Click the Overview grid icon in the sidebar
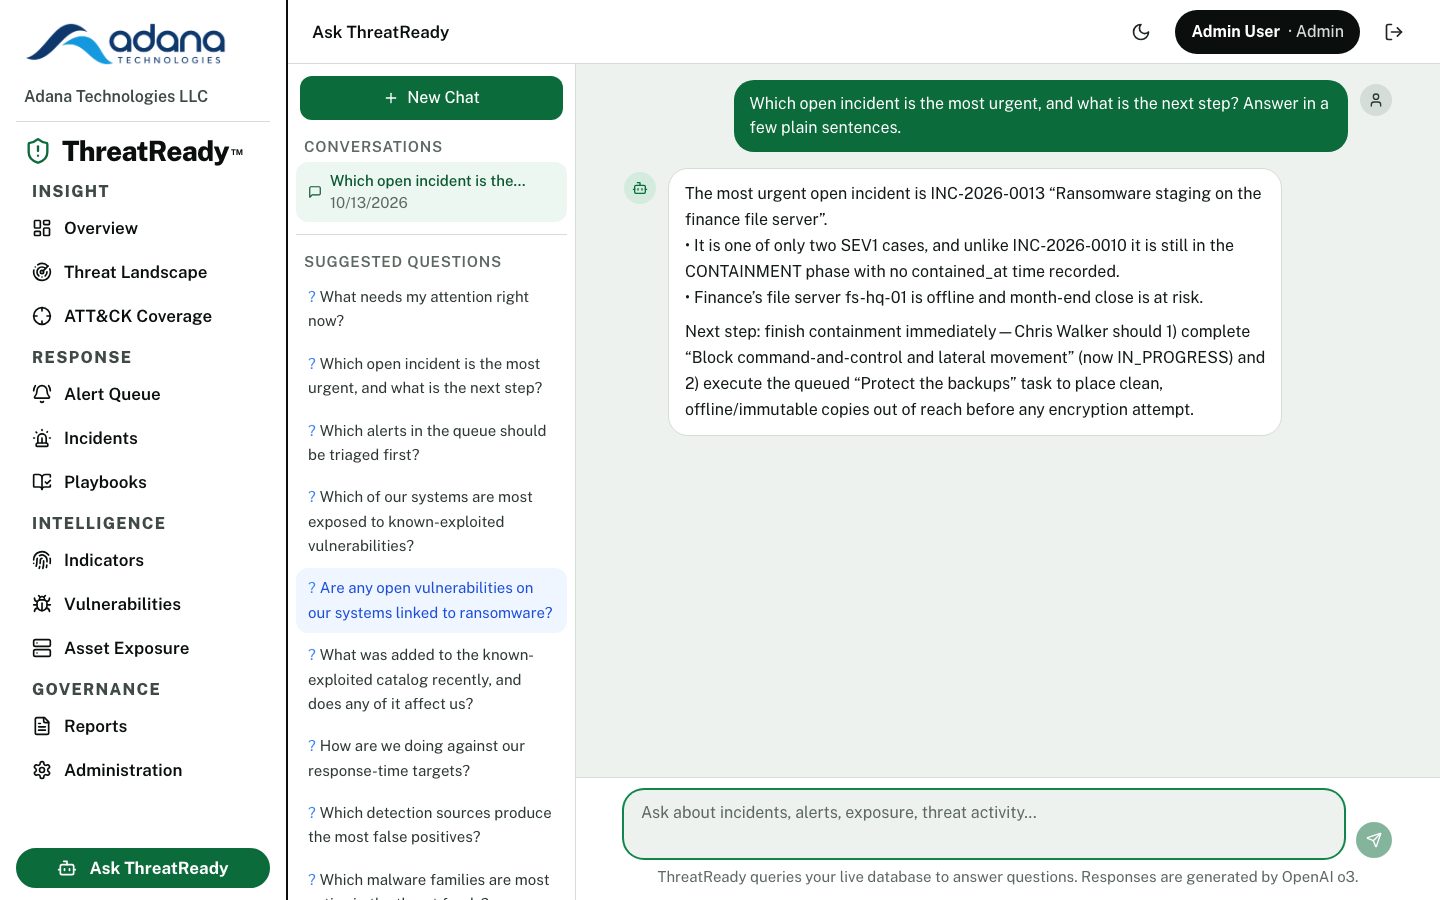The height and width of the screenshot is (900, 1440). tap(42, 228)
